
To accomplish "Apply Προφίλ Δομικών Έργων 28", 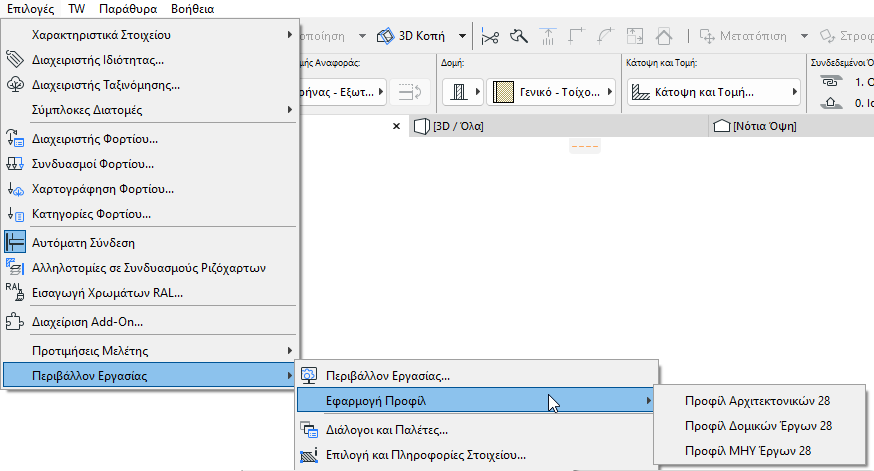I will (758, 426).
